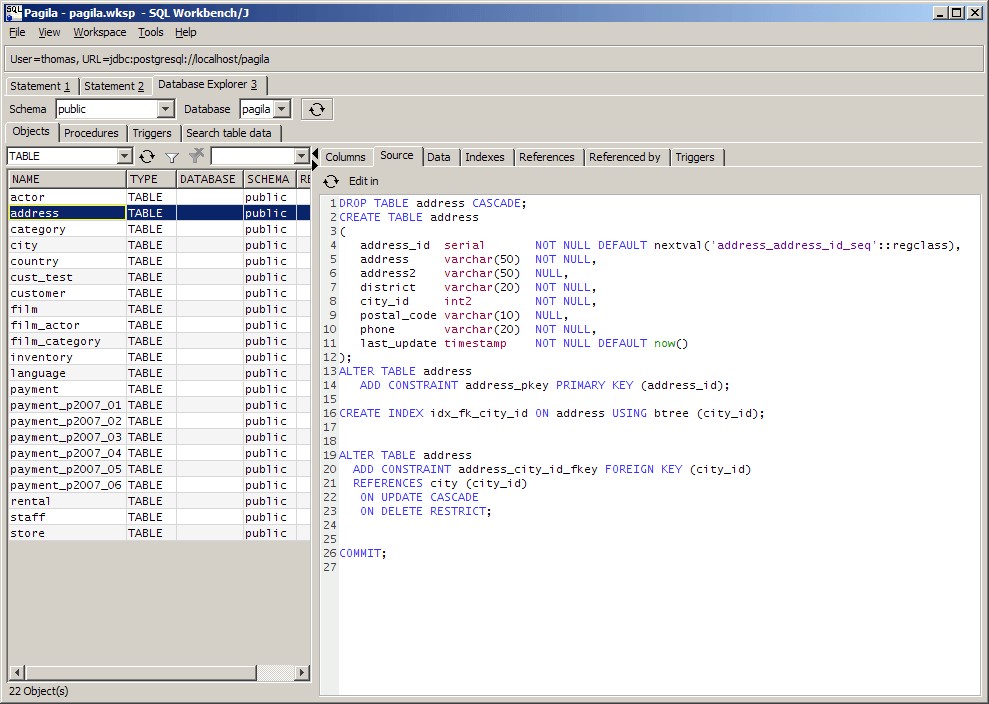The height and width of the screenshot is (704, 989).
Task: Click the reload icon next to Edit in
Action: [330, 181]
